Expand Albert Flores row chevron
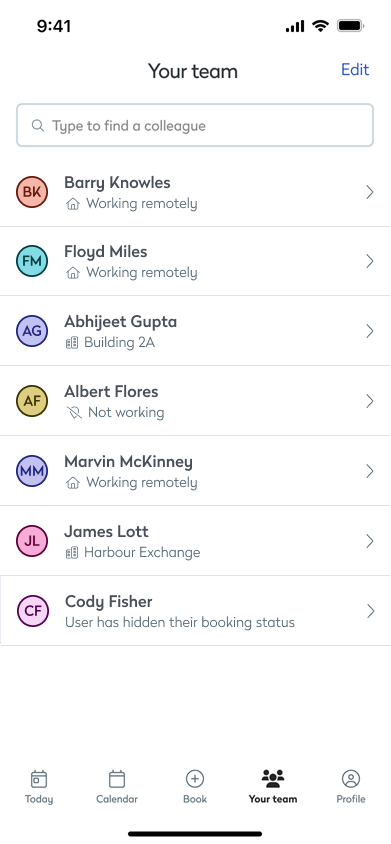 click(x=370, y=401)
